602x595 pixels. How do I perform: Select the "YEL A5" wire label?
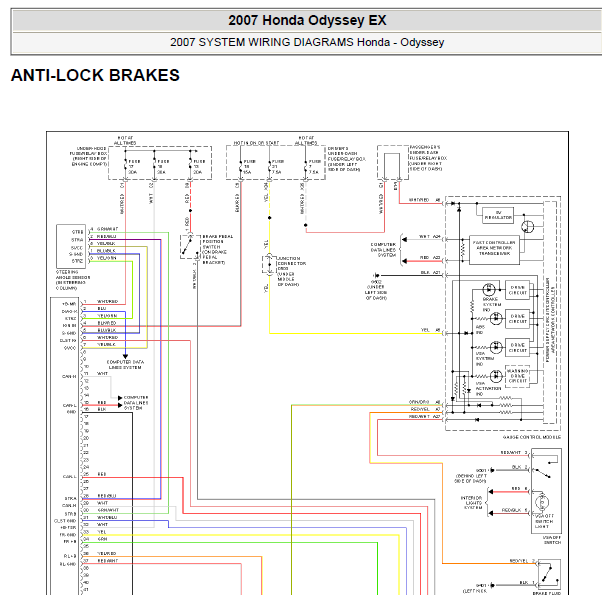pyautogui.click(x=430, y=330)
